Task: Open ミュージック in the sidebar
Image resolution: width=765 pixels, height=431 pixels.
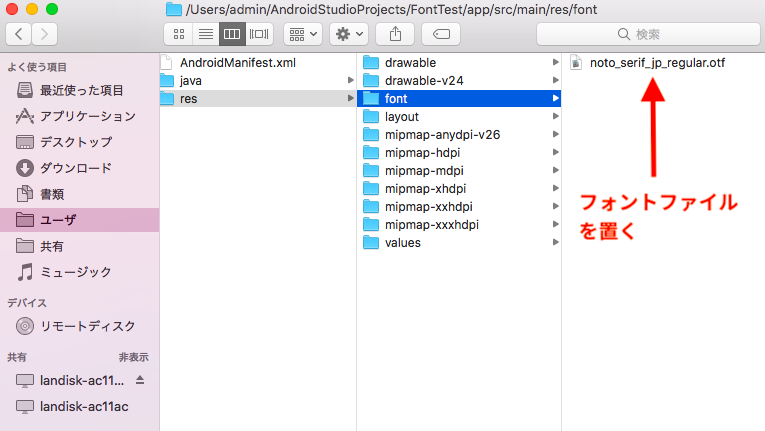Action: tap(80, 272)
